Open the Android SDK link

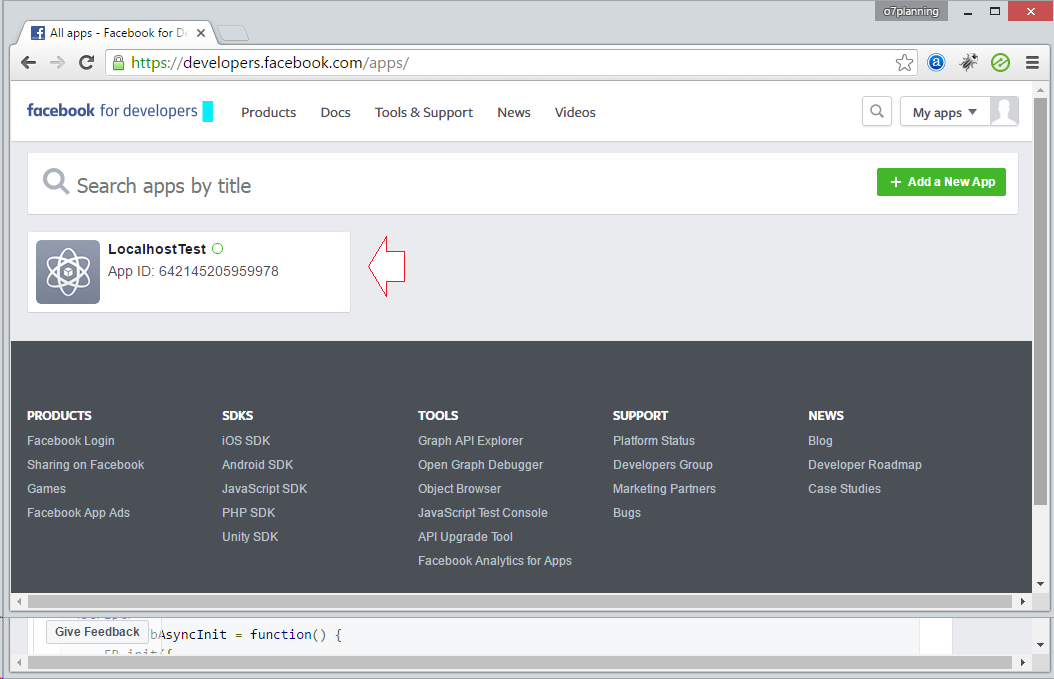pyautogui.click(x=257, y=465)
